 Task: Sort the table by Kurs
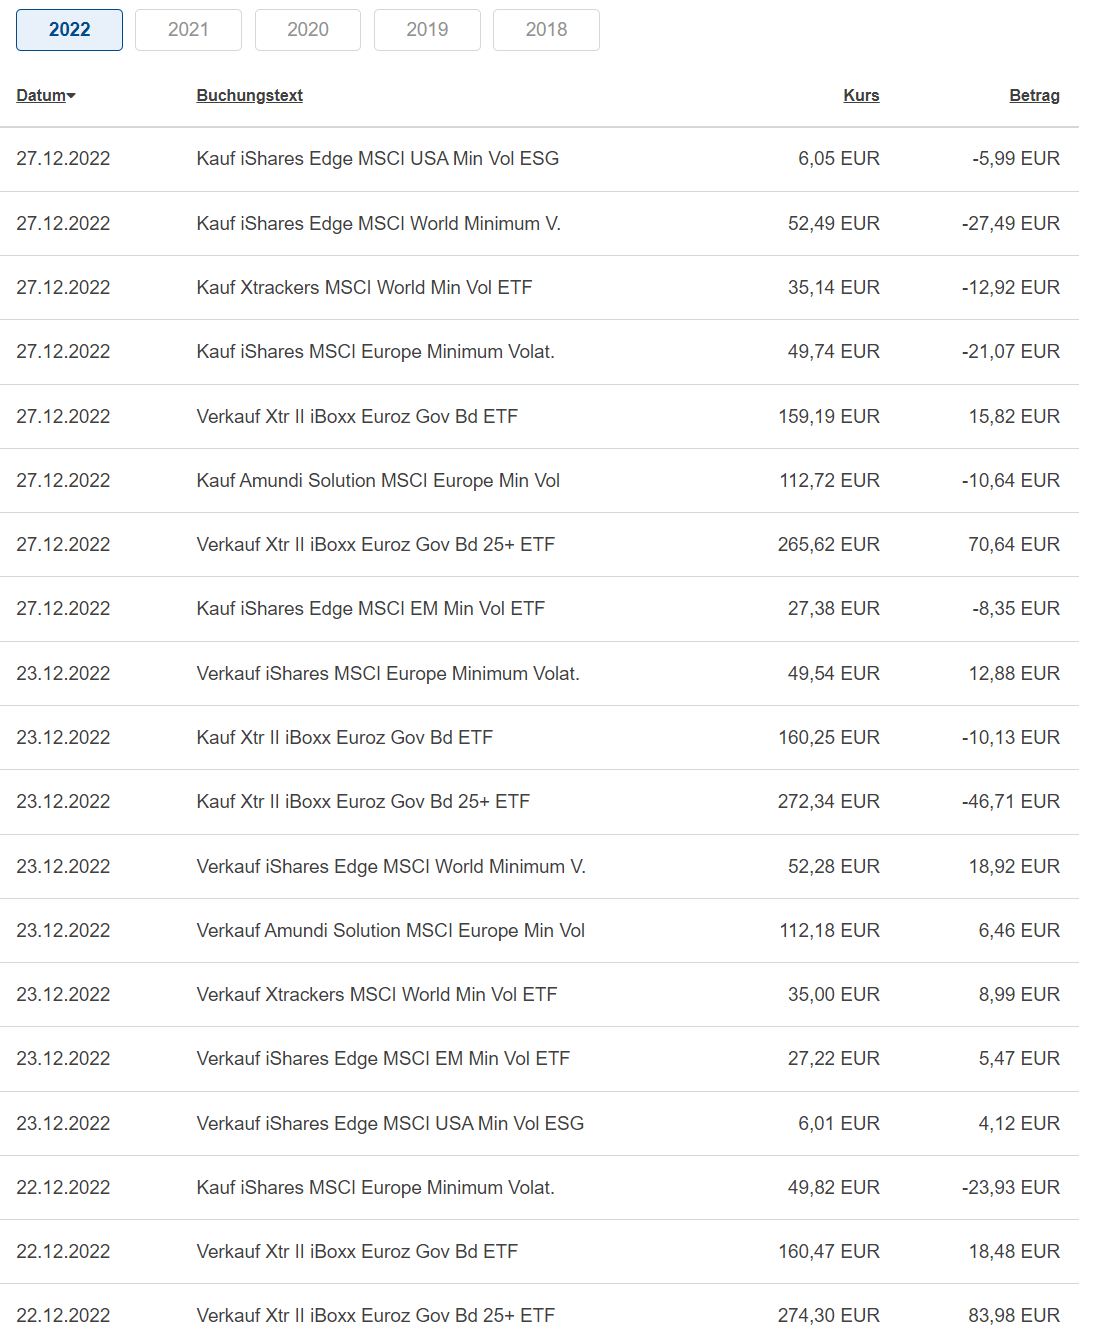click(x=861, y=96)
